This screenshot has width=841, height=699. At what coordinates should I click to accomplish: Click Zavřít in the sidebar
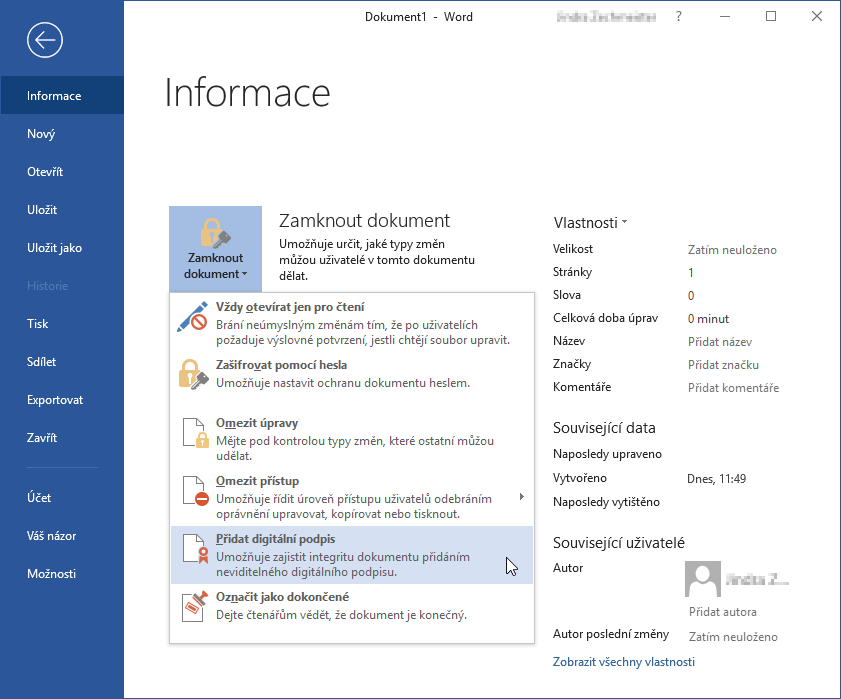[62, 438]
